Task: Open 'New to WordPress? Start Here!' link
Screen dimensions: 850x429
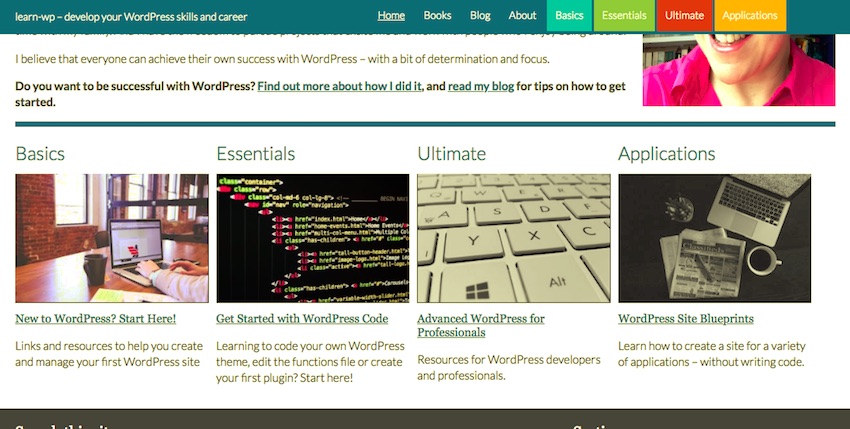Action: pyautogui.click(x=96, y=319)
